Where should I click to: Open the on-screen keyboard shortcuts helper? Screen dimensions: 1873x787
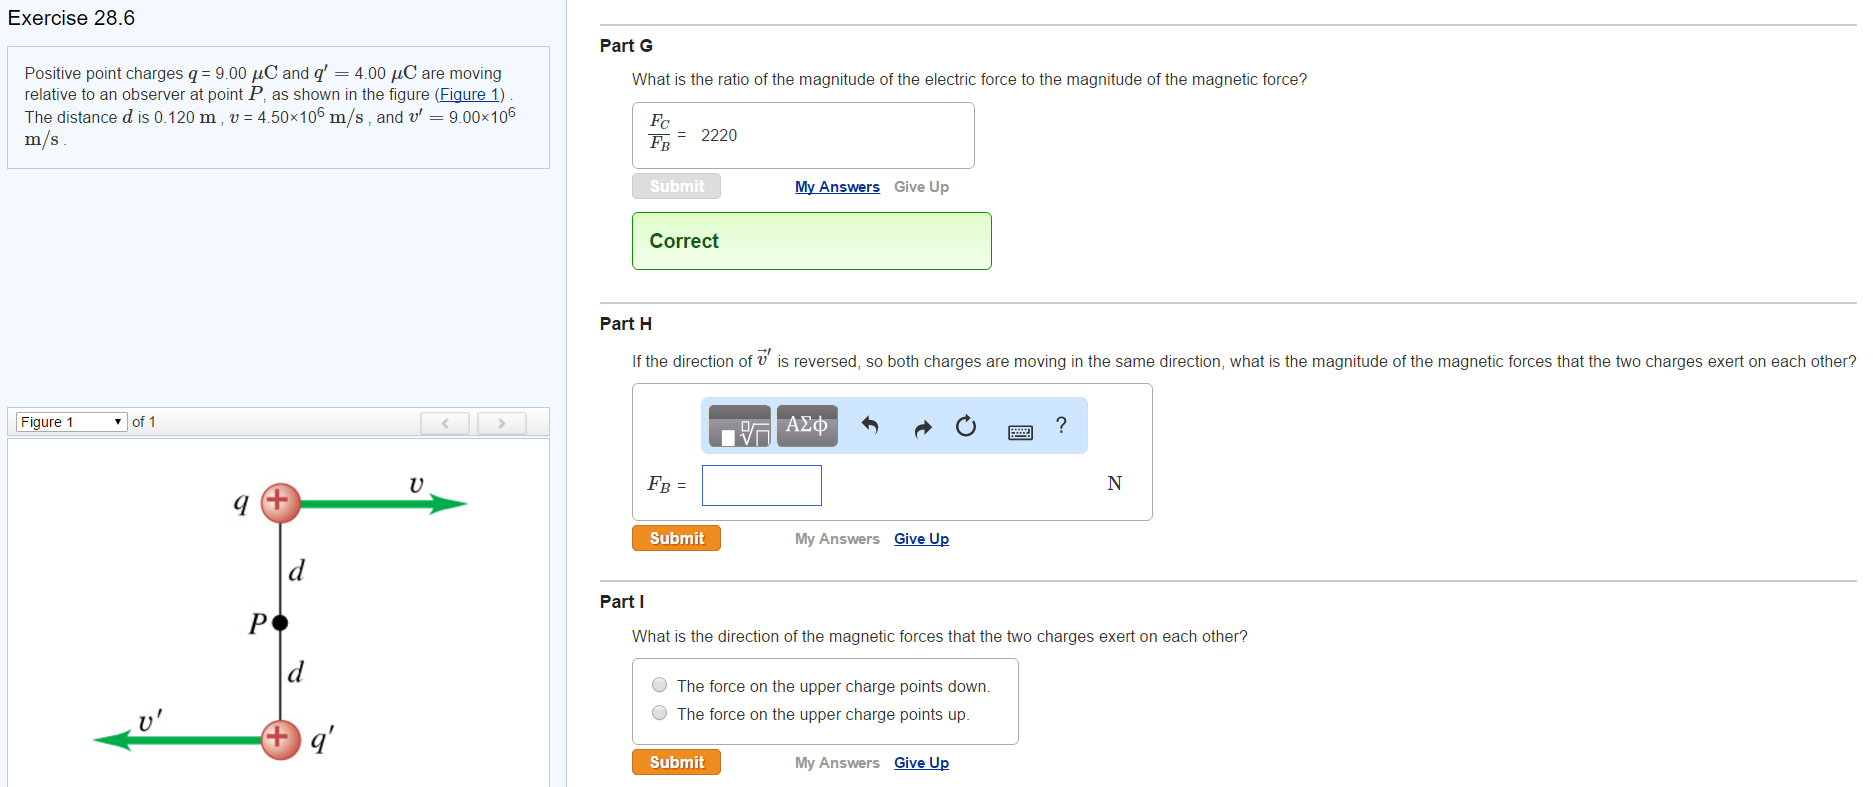[x=1019, y=431]
